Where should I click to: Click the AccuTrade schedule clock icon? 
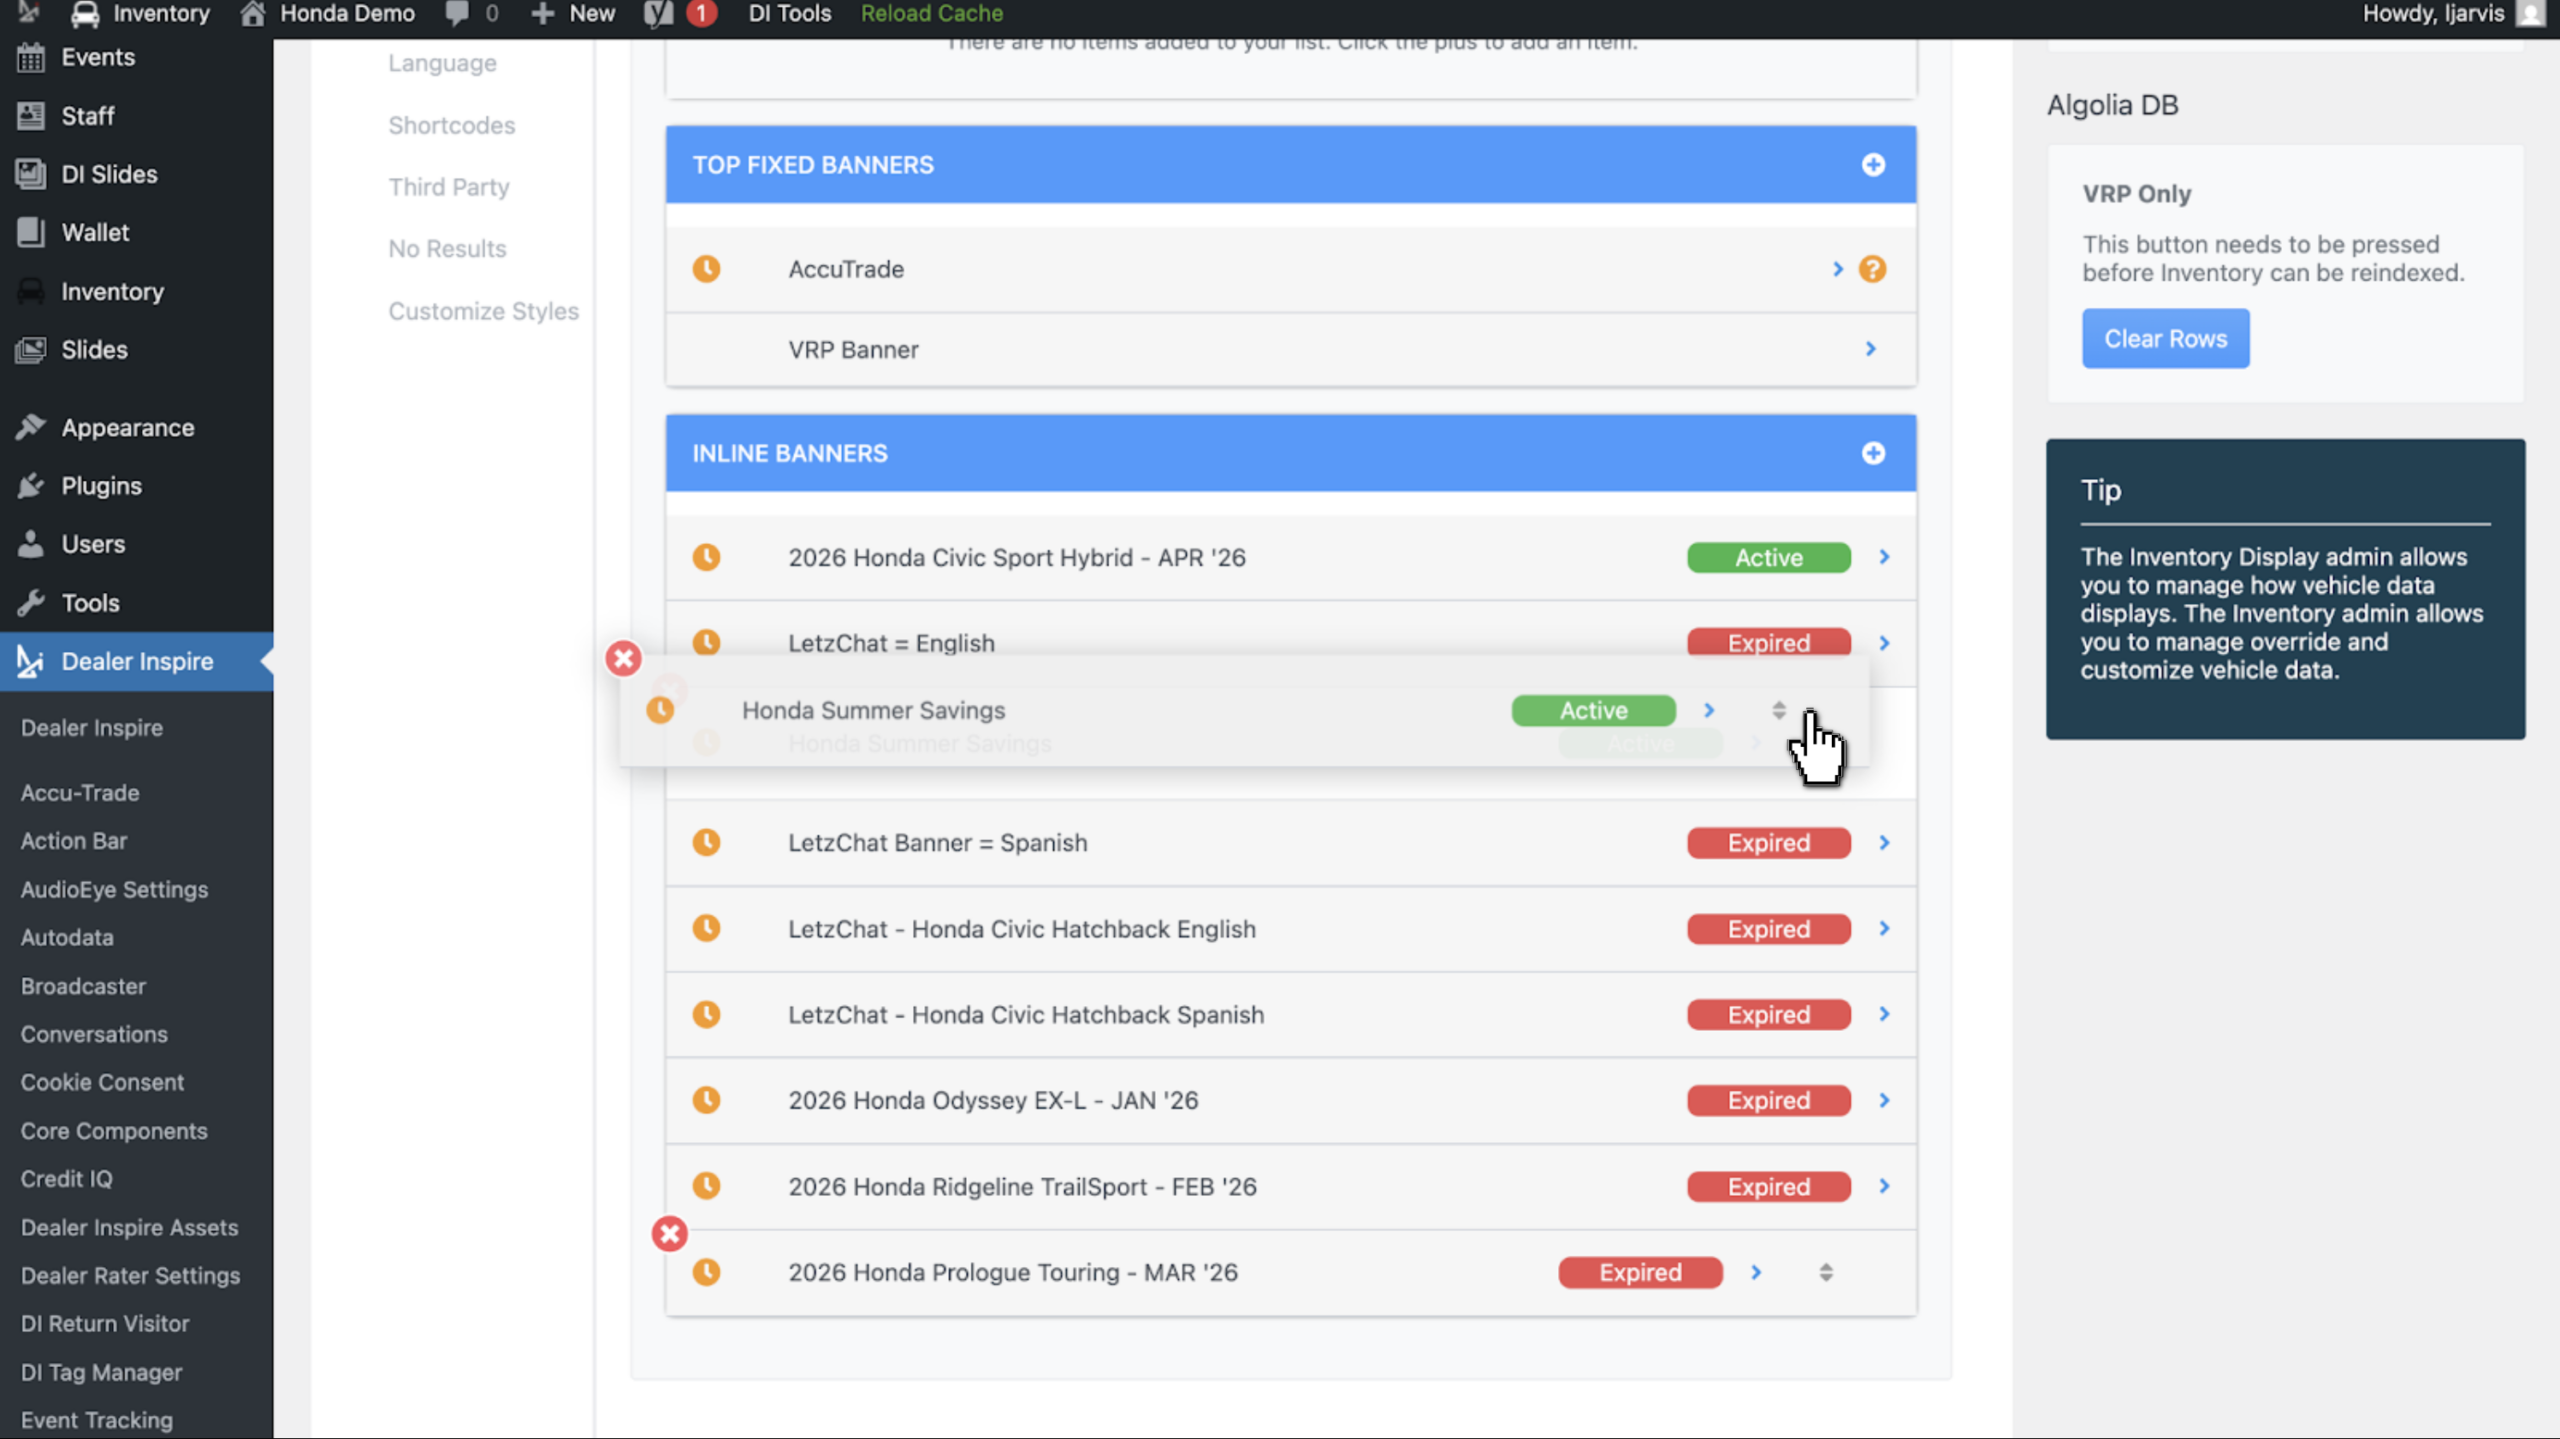pyautogui.click(x=706, y=269)
